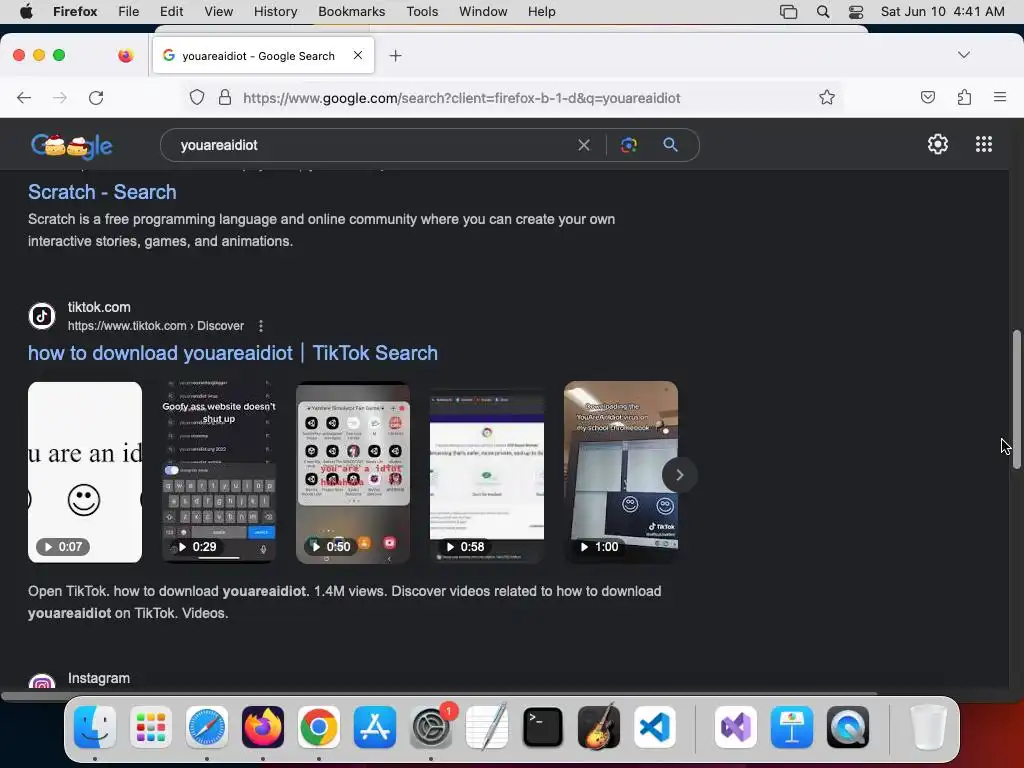Open the Trash in the dock
This screenshot has height=768, width=1024.
tap(928, 727)
